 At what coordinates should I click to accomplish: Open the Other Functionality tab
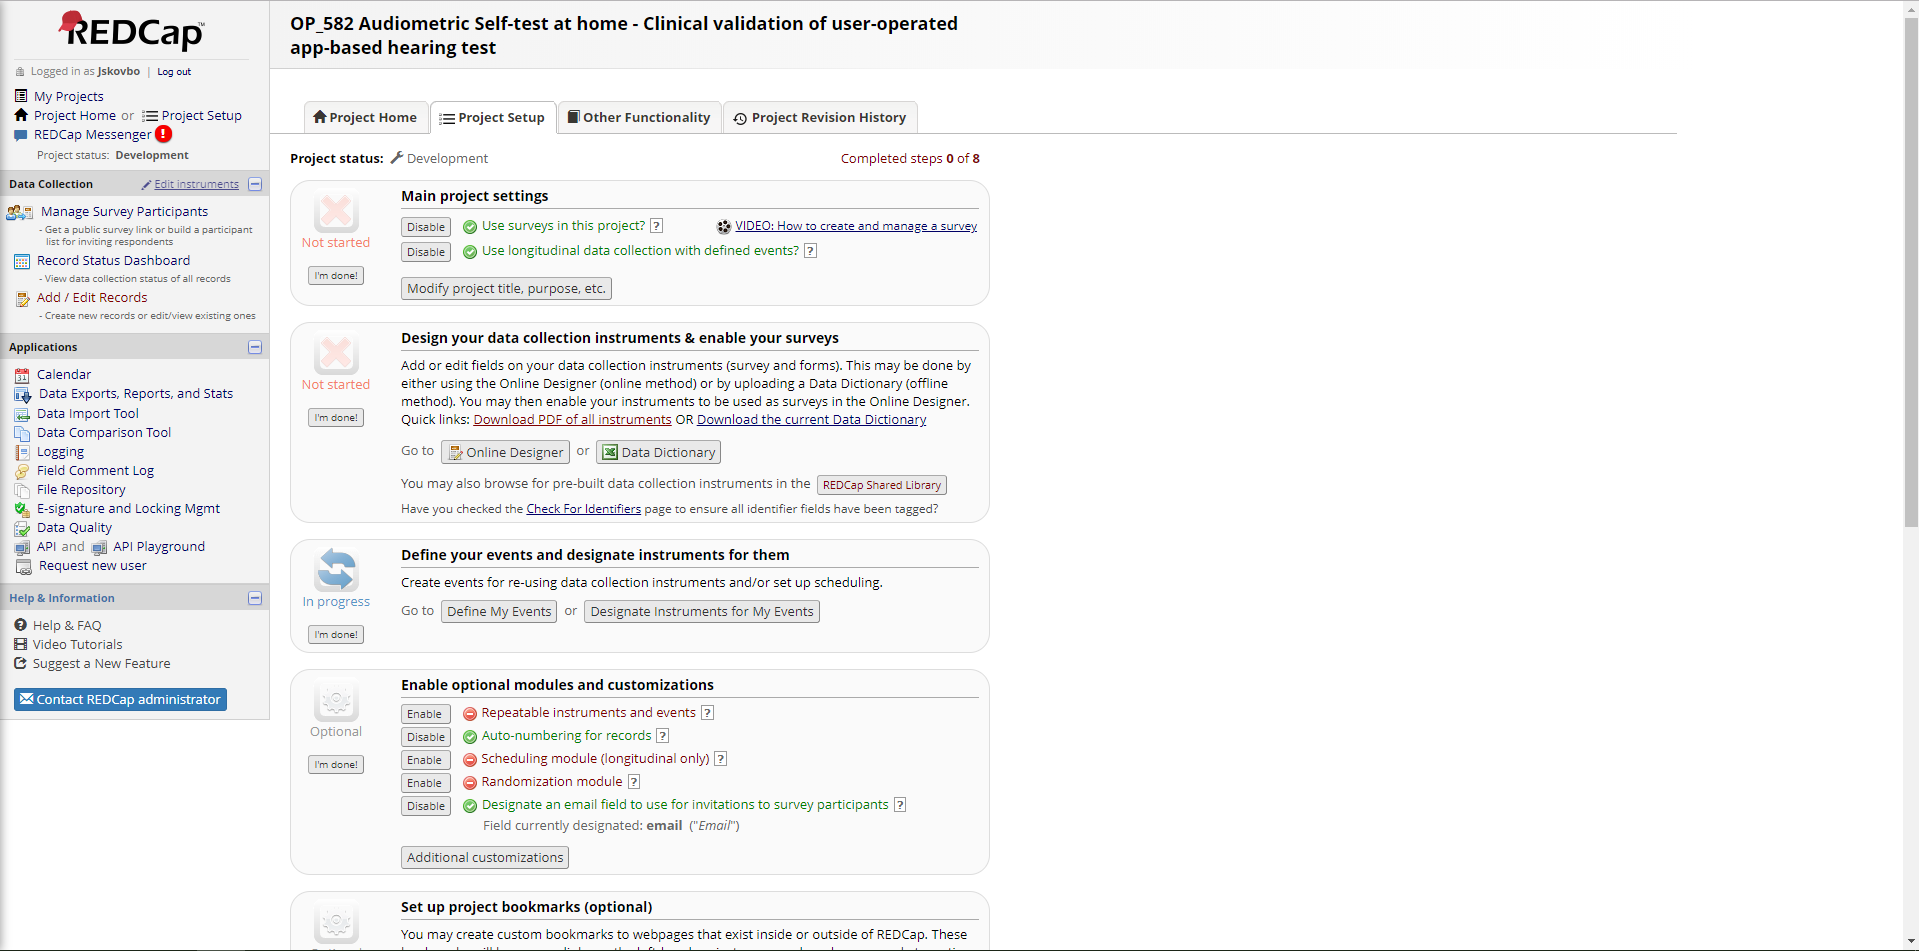point(639,117)
